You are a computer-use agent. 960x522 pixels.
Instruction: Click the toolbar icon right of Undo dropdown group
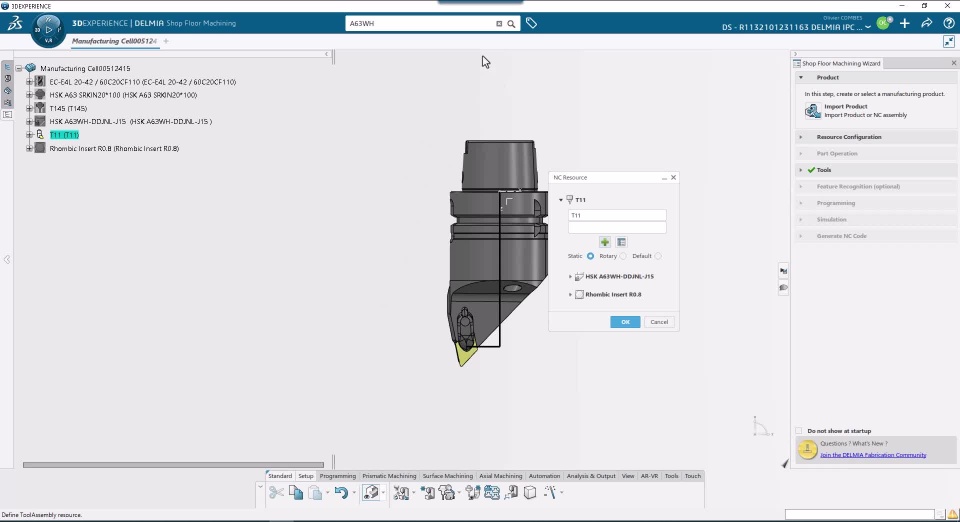pyautogui.click(x=370, y=492)
